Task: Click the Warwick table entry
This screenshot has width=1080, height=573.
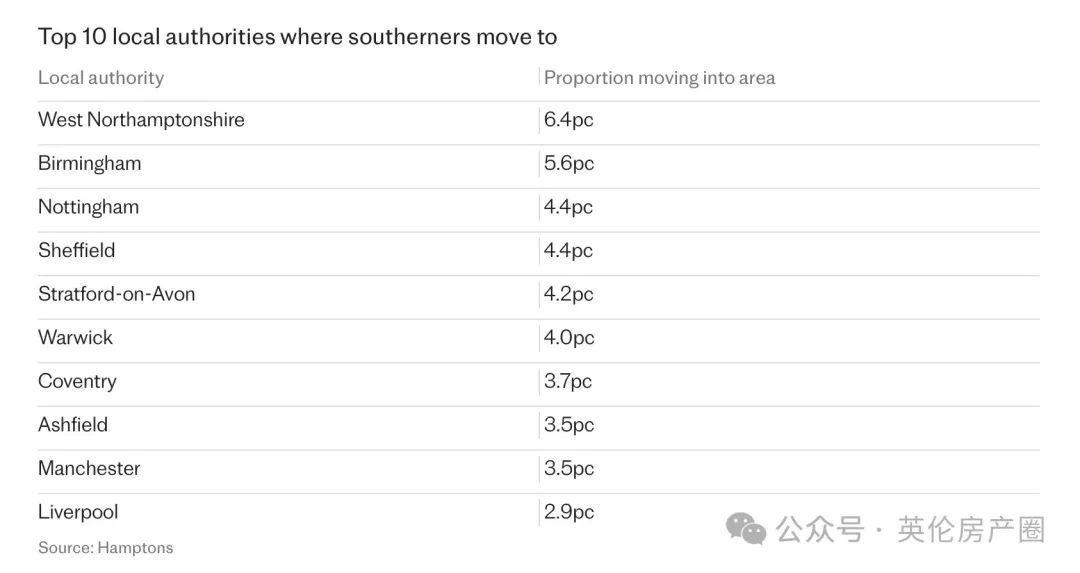Action: 75,337
